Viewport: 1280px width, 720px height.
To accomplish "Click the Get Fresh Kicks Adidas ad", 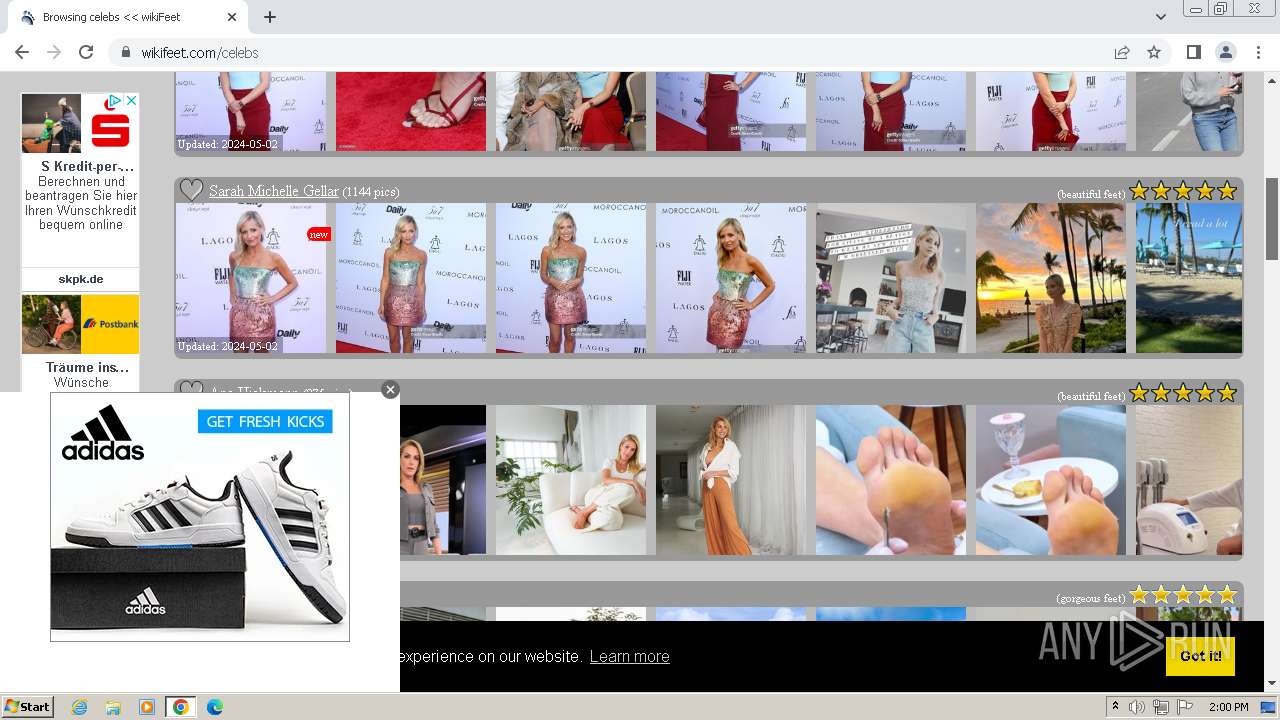I will (x=200, y=517).
